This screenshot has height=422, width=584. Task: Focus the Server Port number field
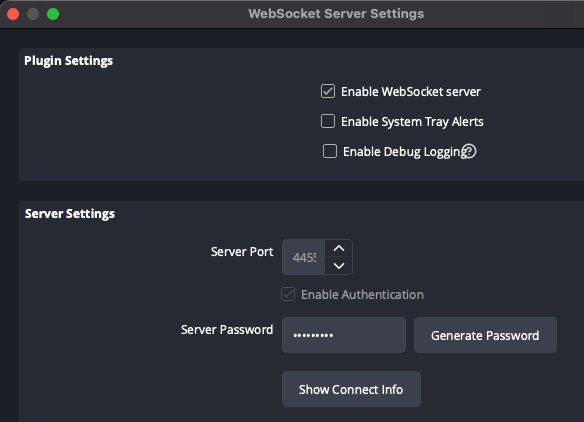(304, 257)
